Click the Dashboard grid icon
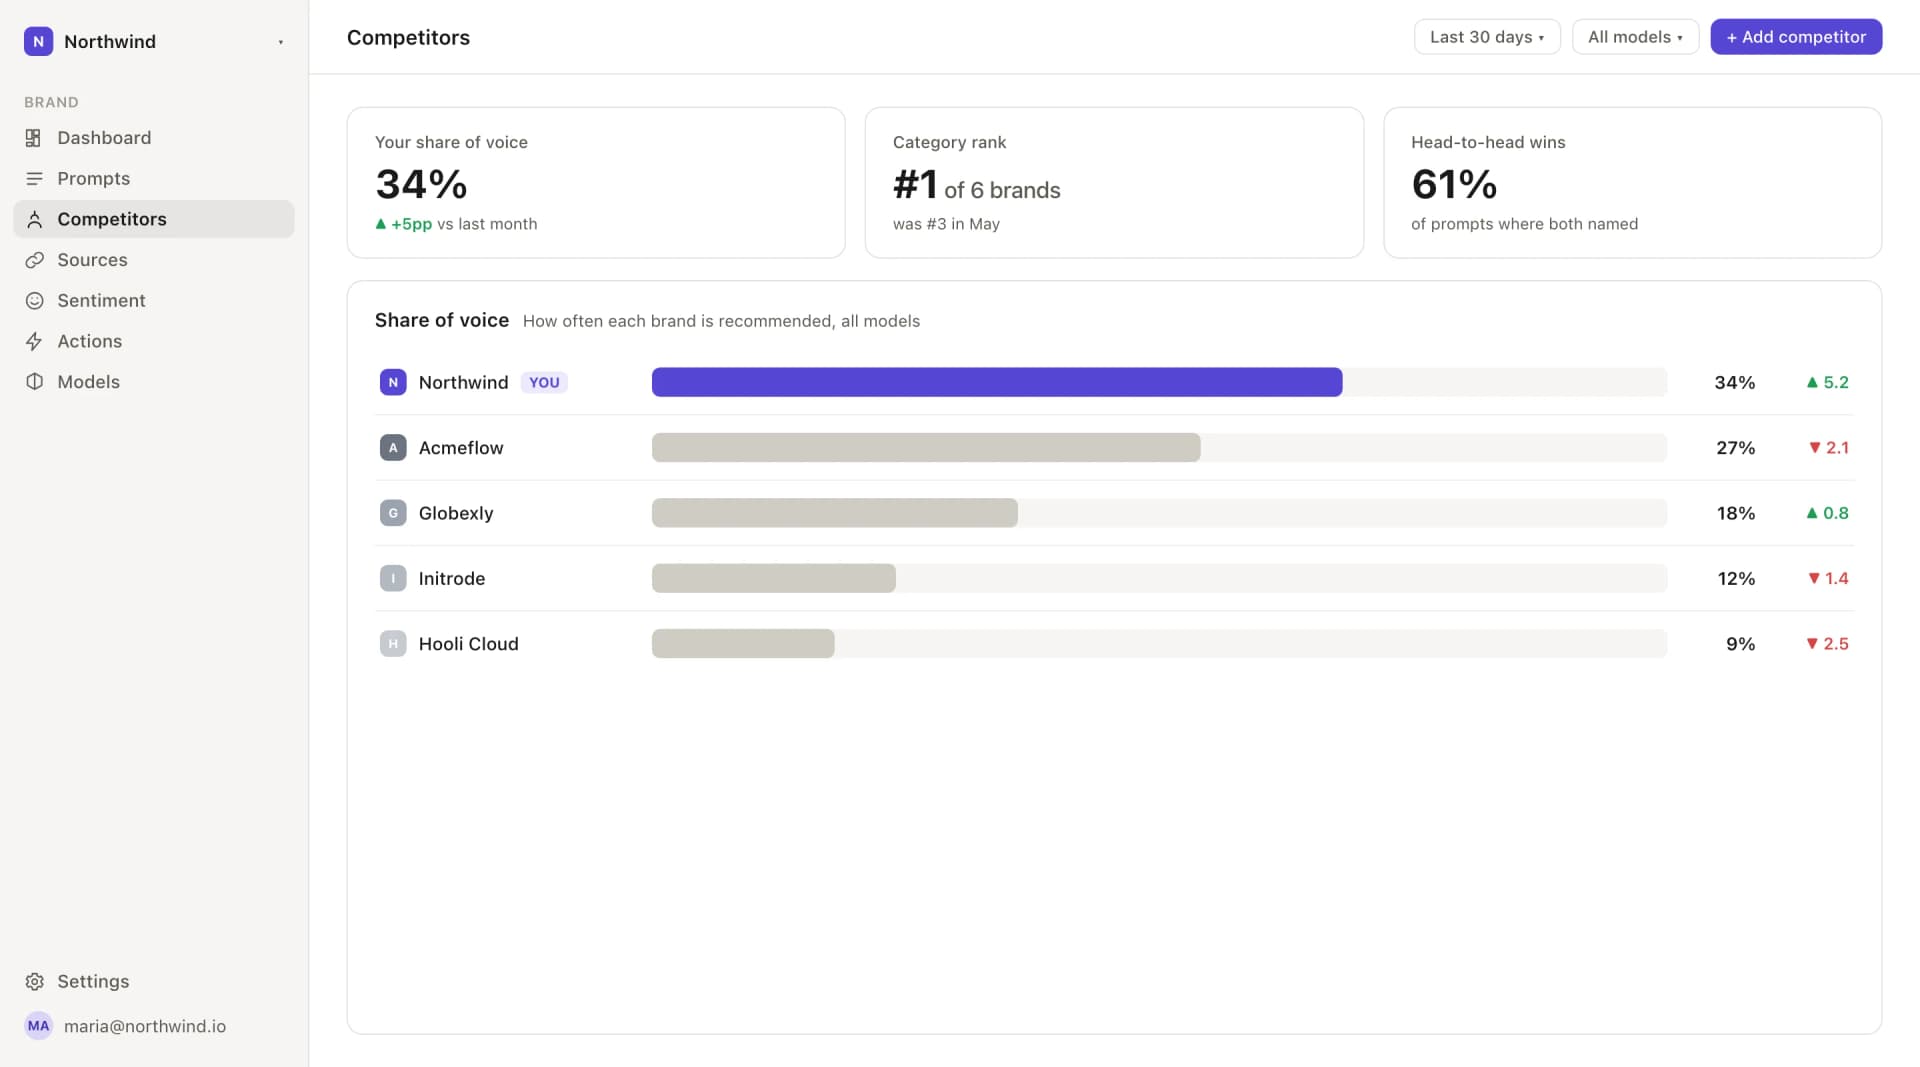 tap(34, 138)
